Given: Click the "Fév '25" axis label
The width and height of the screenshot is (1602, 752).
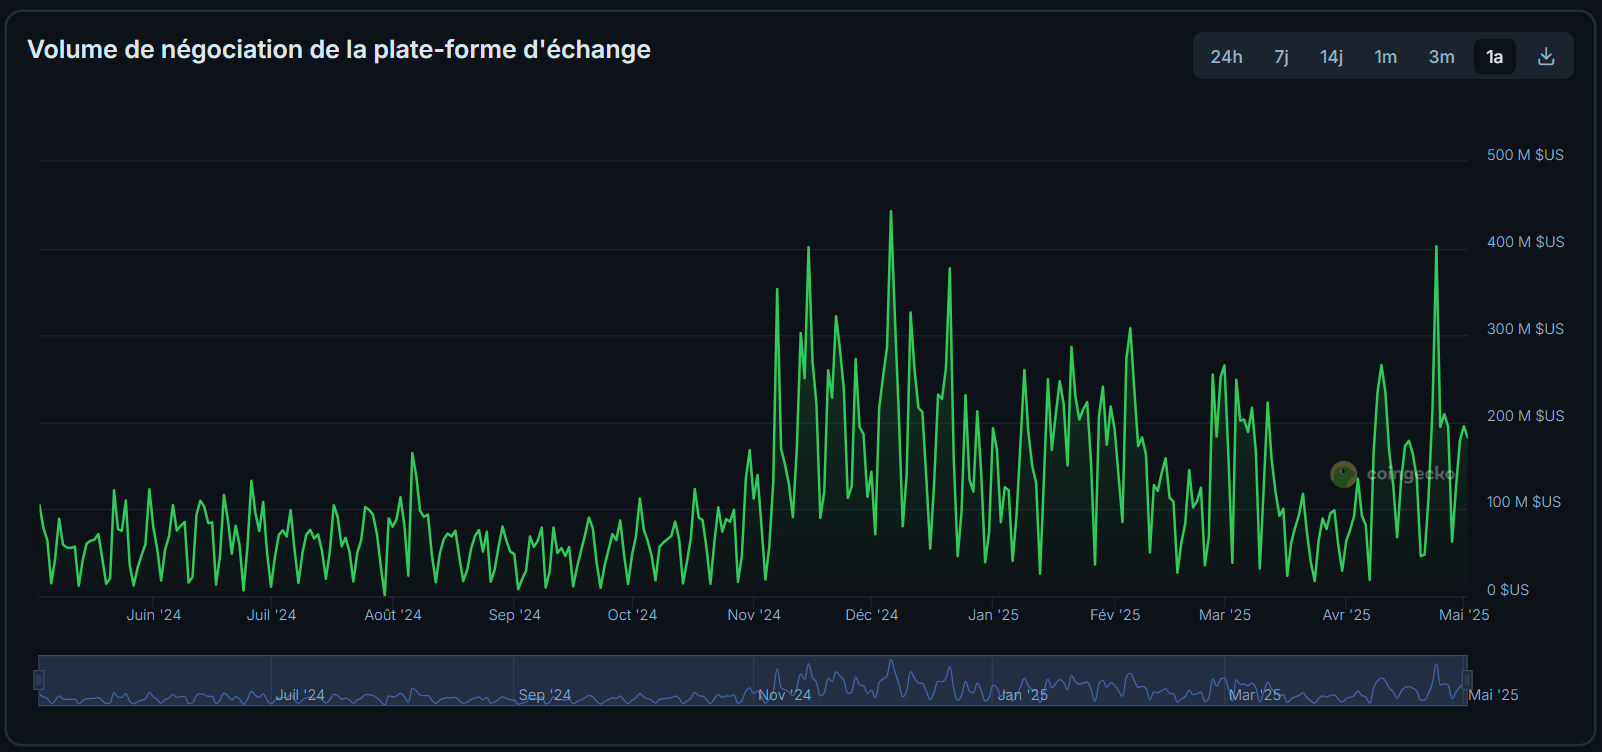Looking at the screenshot, I should tap(1115, 615).
